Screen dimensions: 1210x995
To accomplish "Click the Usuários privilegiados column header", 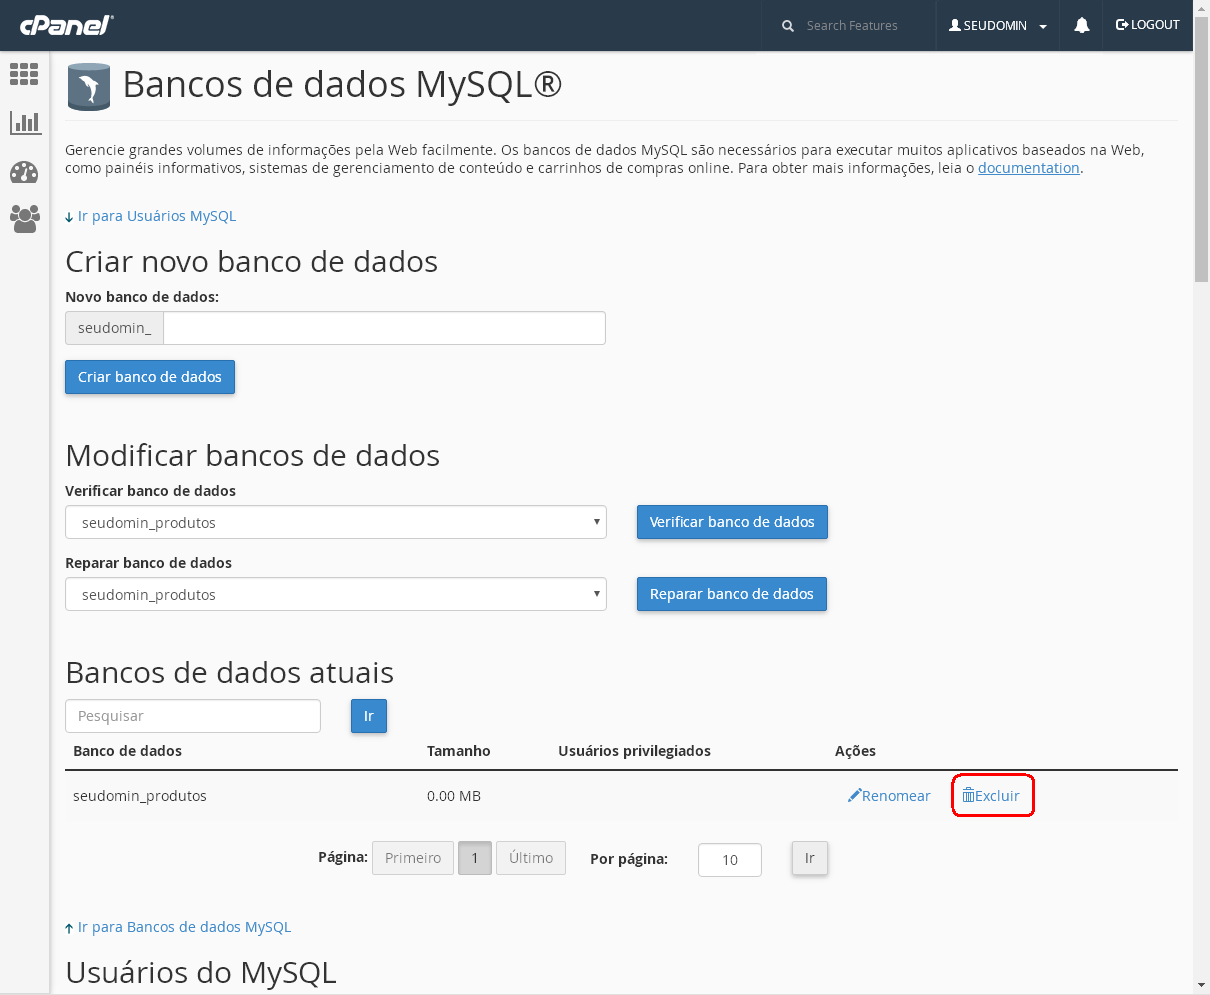I will 634,751.
